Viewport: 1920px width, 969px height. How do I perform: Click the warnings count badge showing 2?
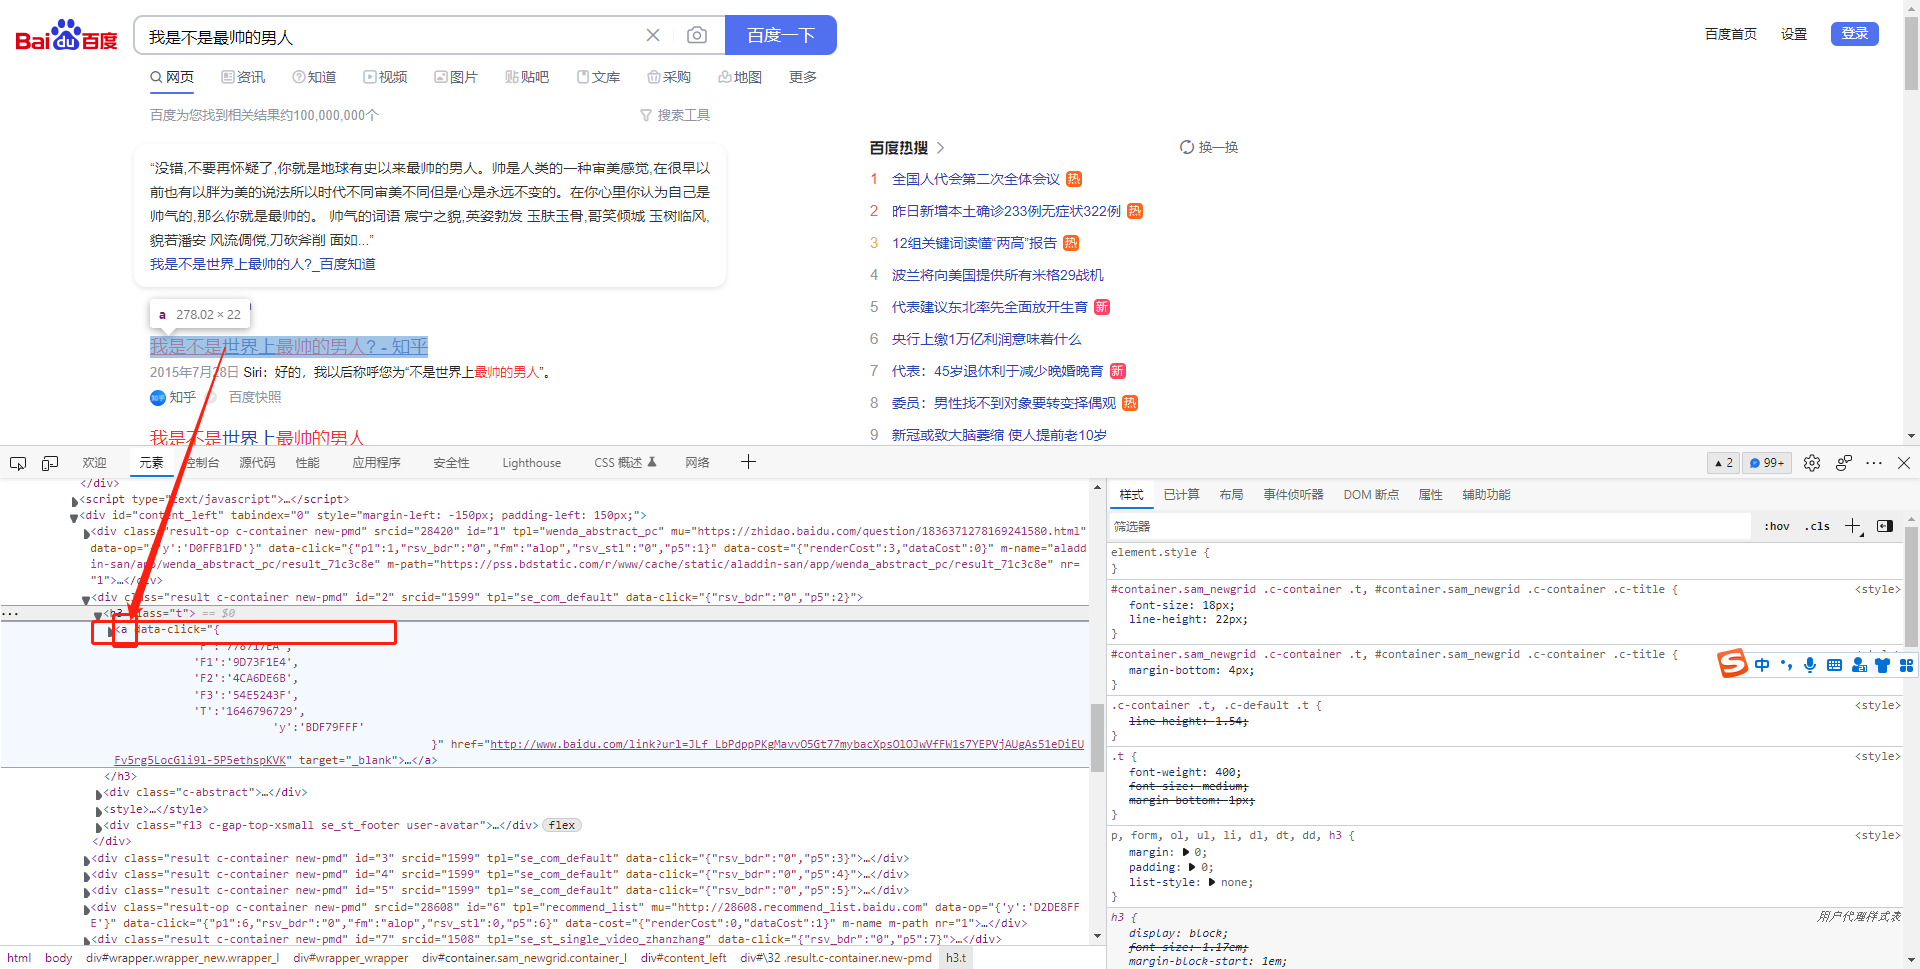point(1724,463)
